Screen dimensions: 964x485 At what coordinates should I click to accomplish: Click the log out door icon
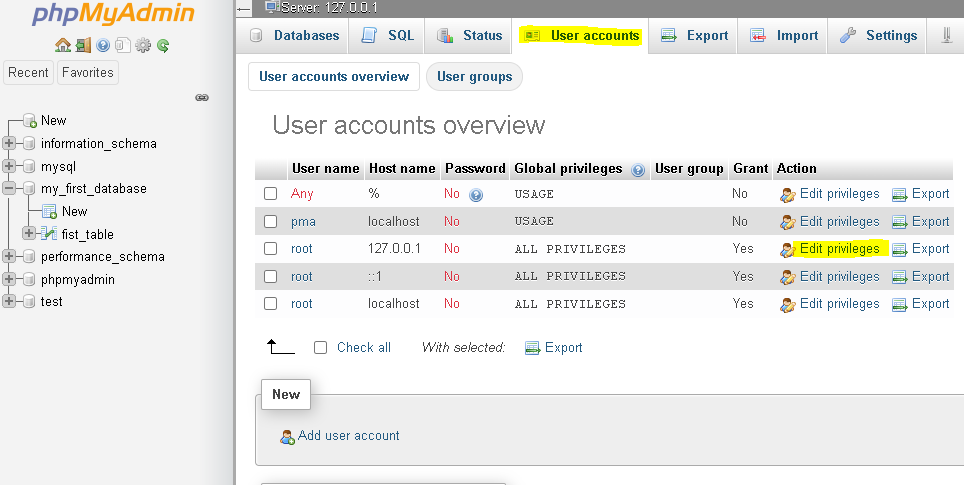click(x=83, y=45)
